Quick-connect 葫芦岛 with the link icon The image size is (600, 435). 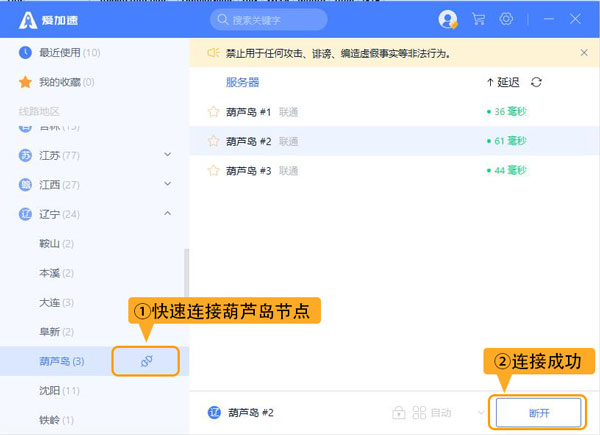point(146,361)
